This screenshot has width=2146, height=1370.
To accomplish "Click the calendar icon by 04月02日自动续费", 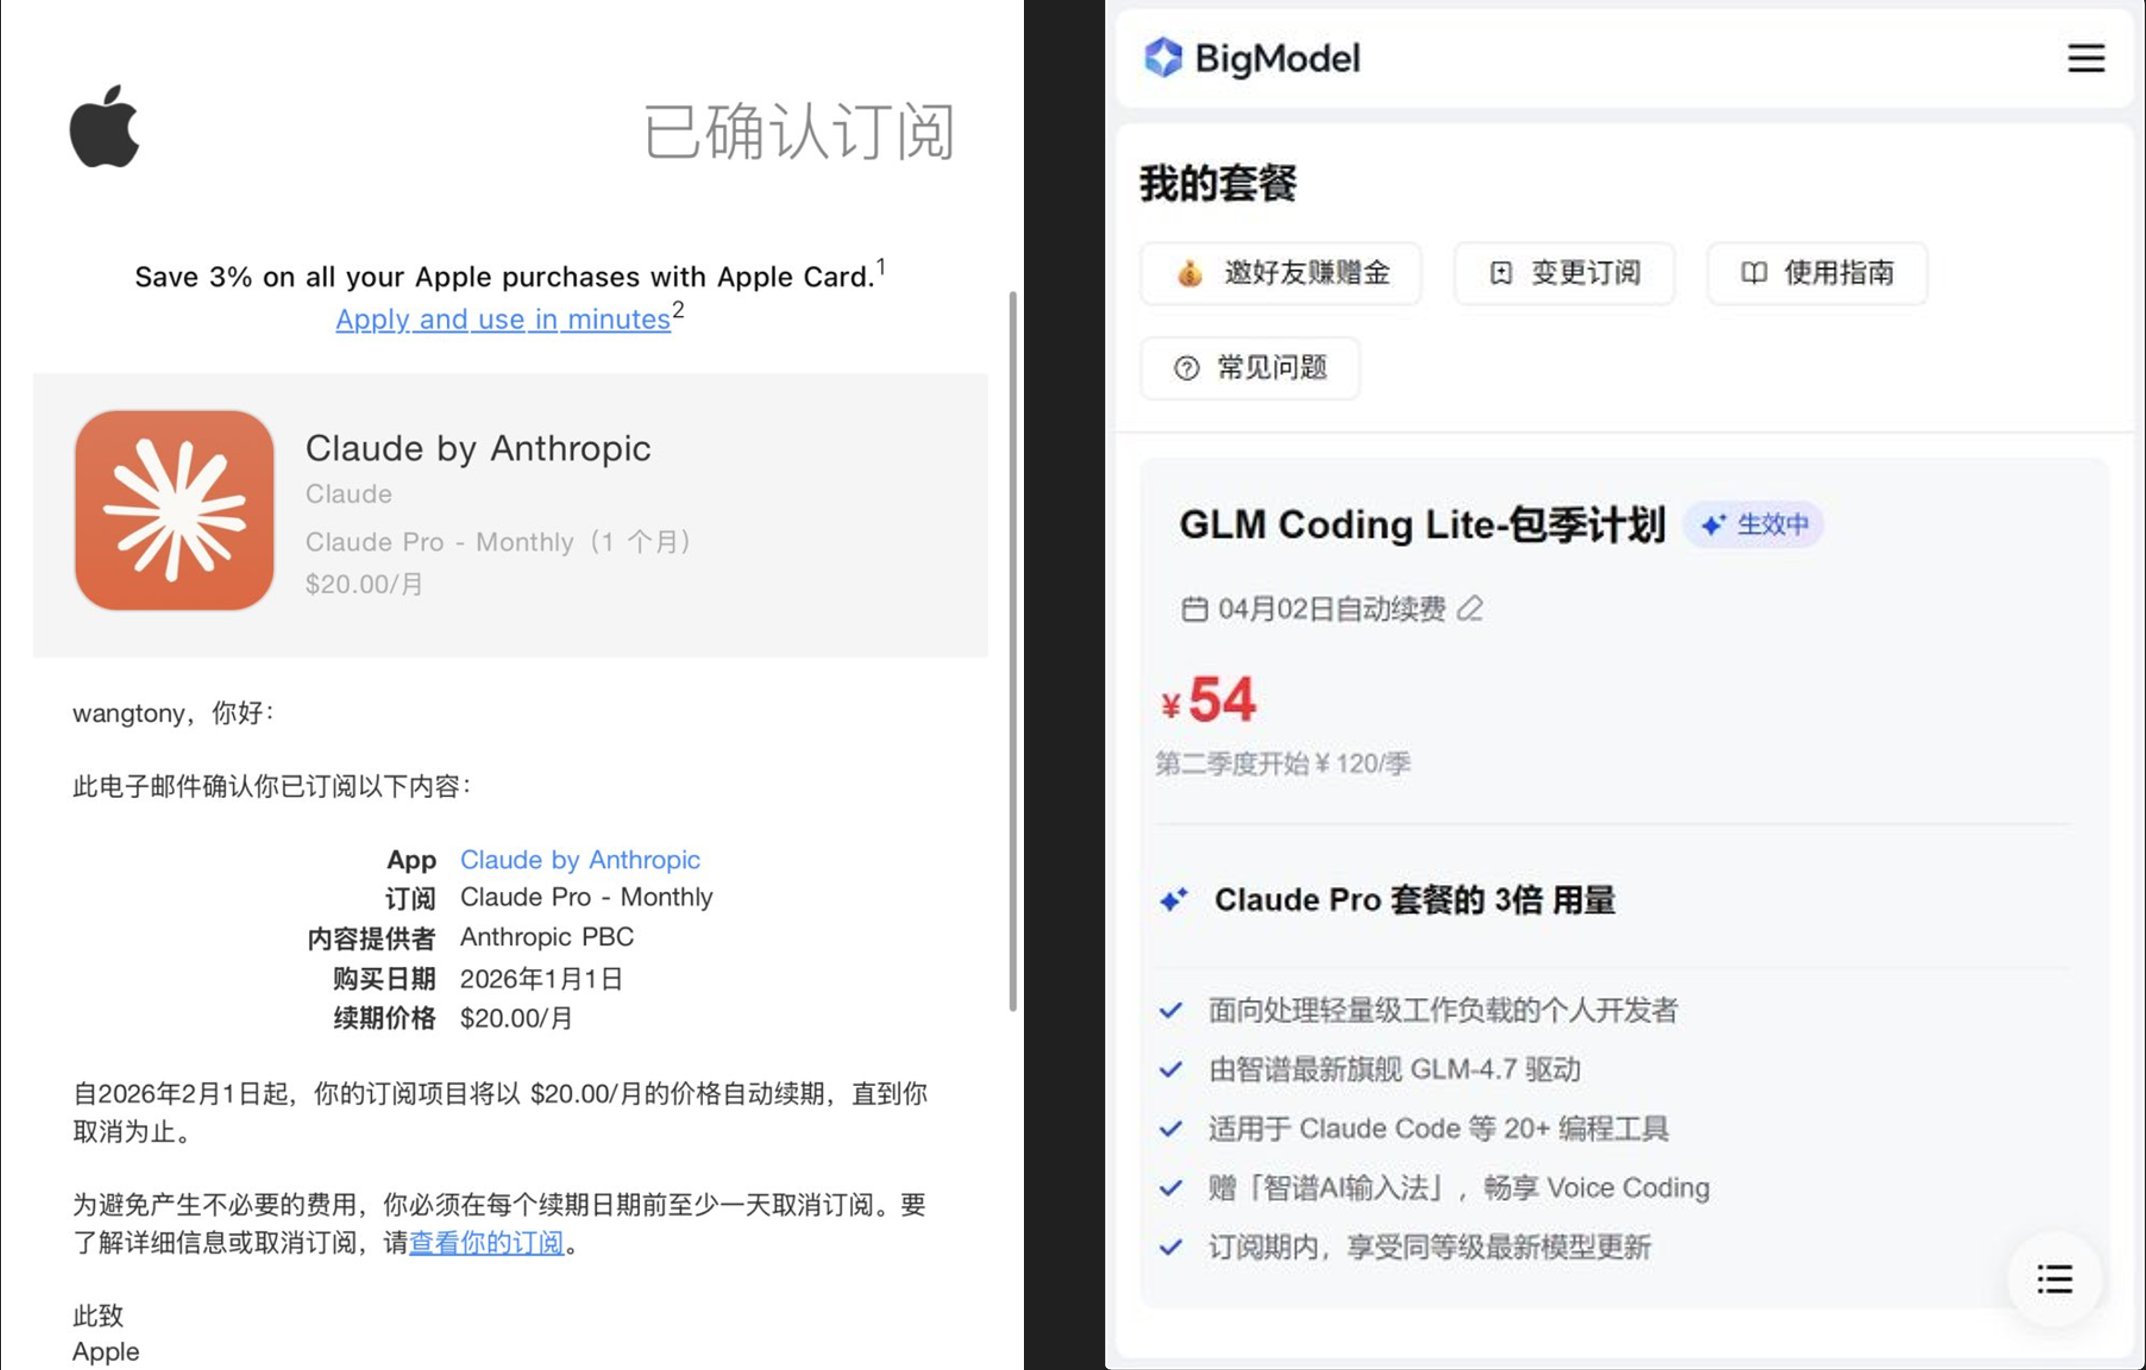I will tap(1194, 609).
